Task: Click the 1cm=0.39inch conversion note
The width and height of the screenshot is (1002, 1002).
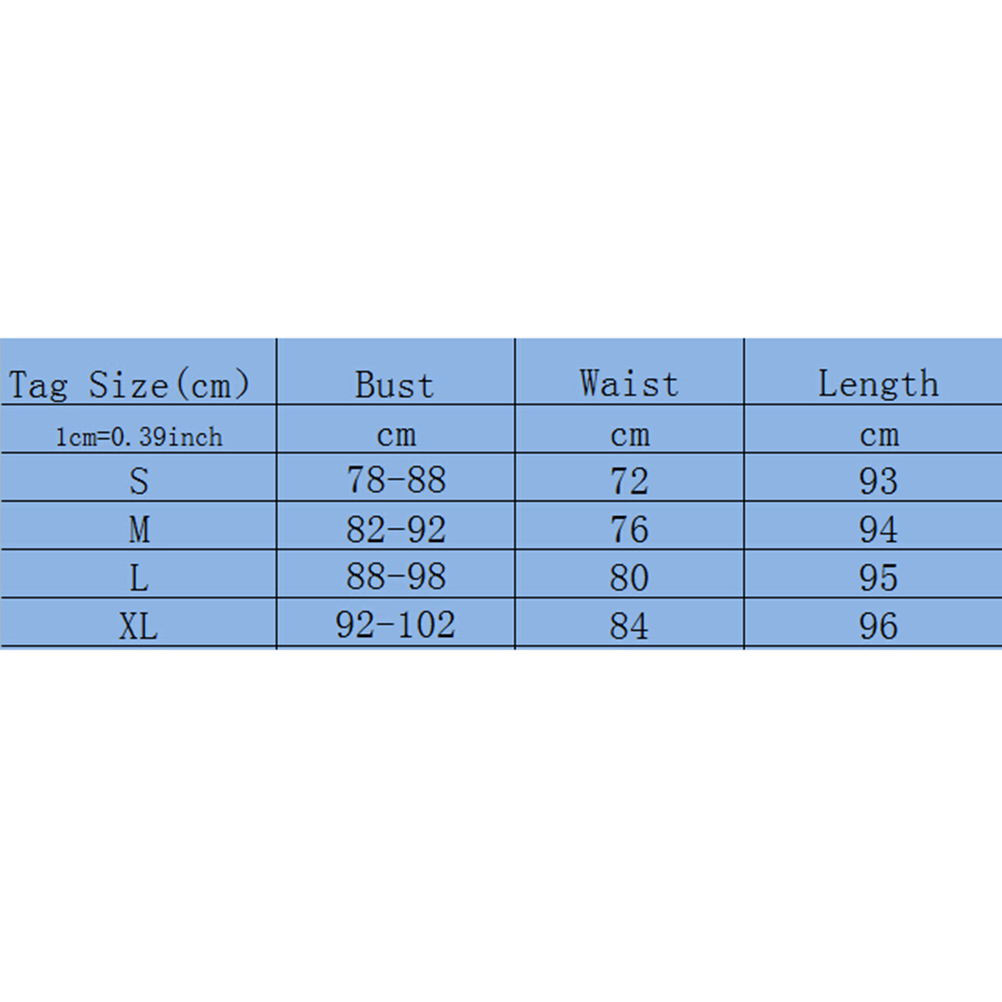Action: 139,437
